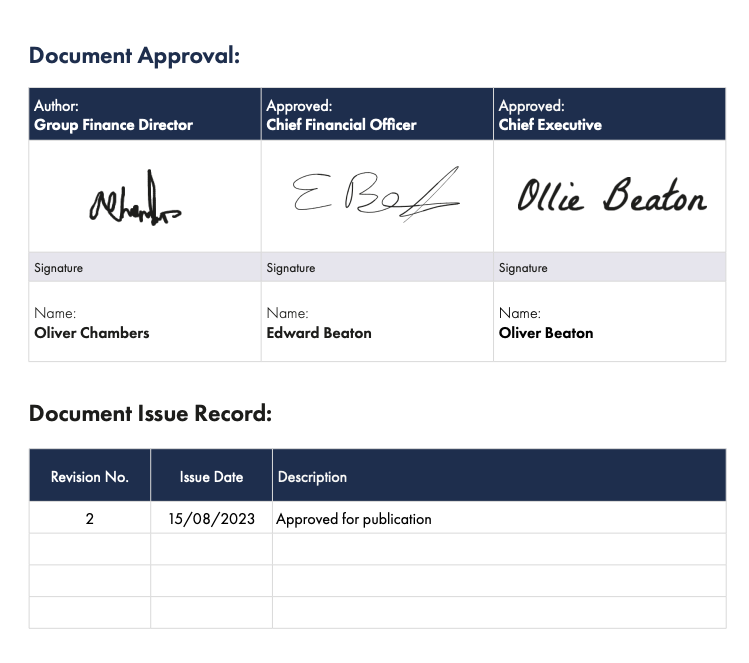Select 'Chief Executive' header text

tap(550, 125)
